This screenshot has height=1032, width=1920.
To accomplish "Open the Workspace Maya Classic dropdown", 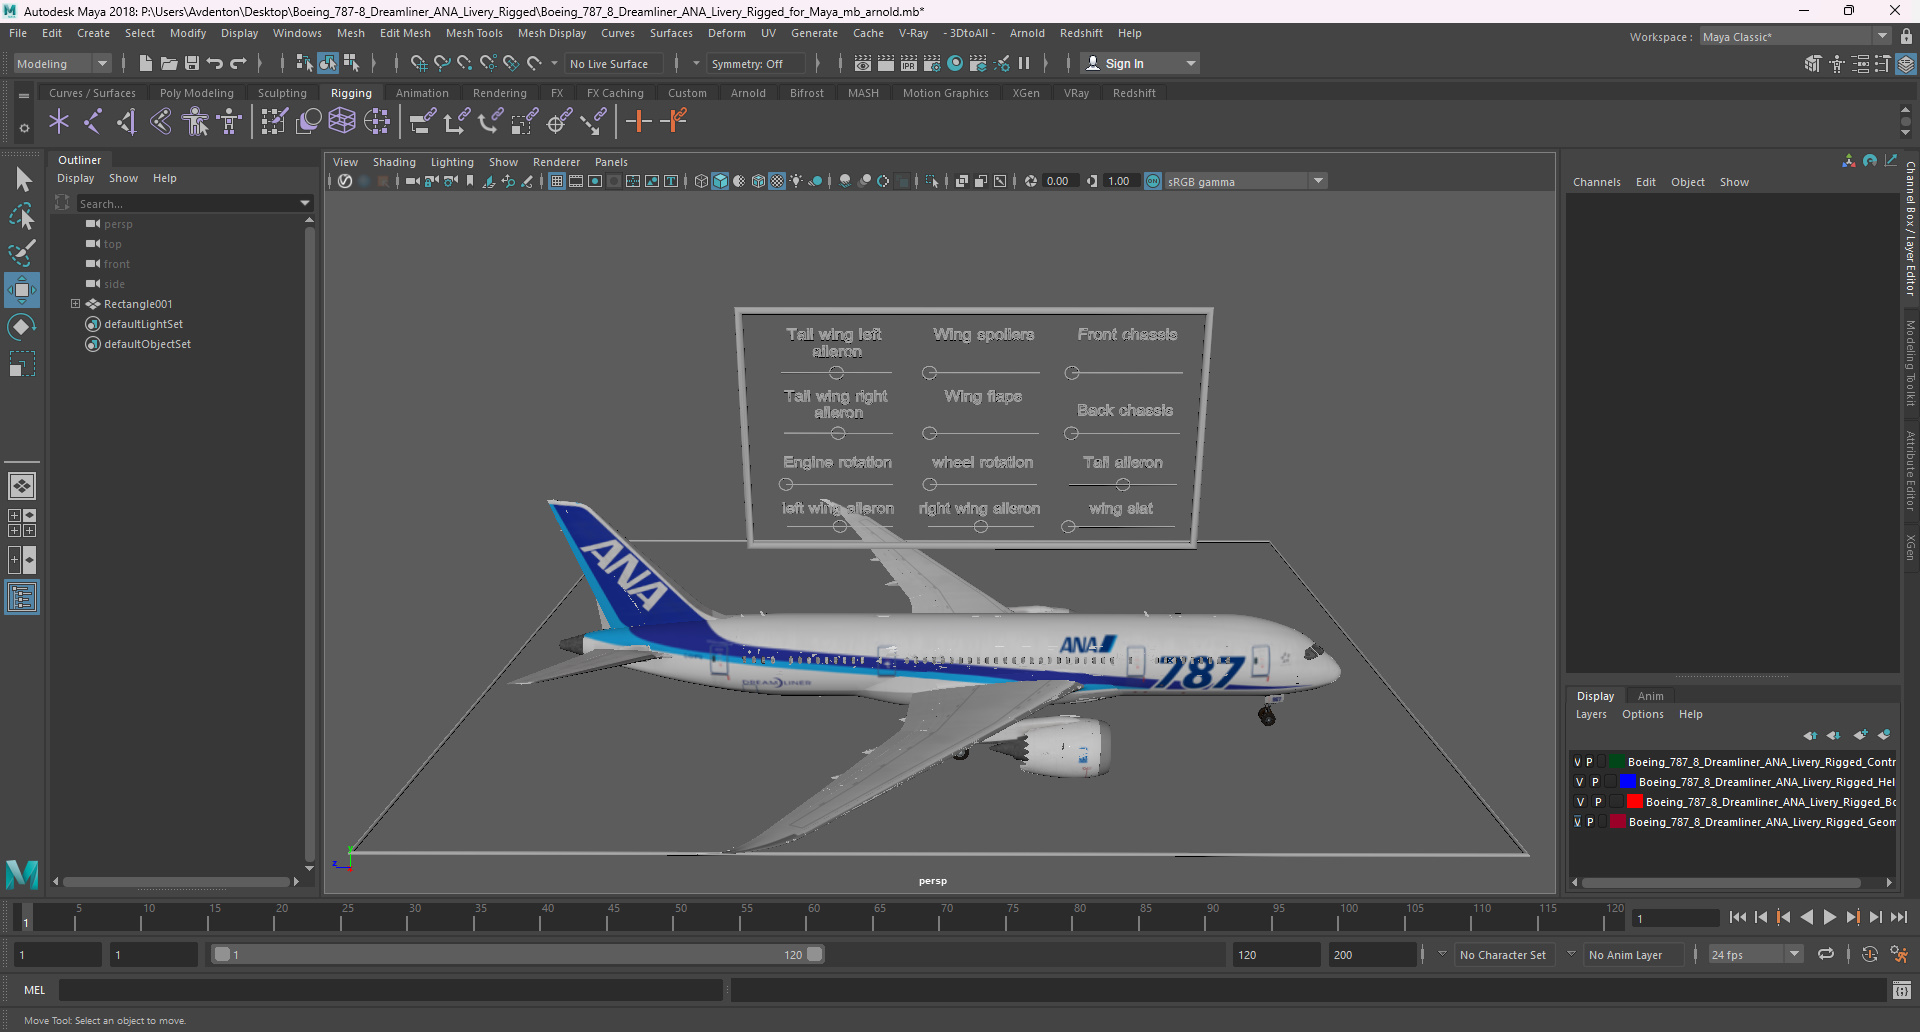I will coord(1794,36).
